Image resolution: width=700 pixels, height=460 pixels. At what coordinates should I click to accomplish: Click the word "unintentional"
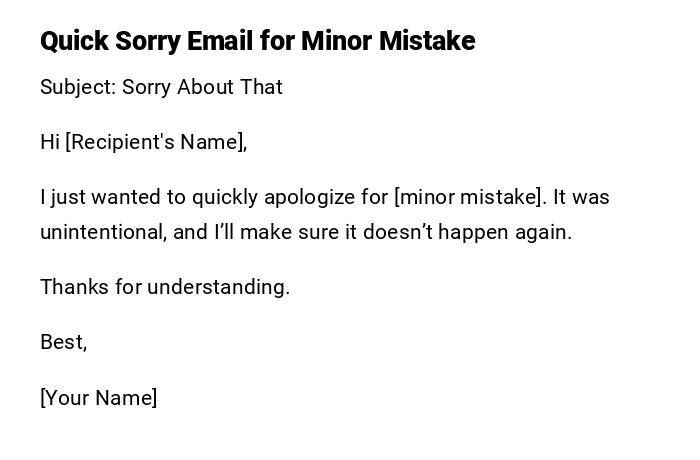tap(103, 232)
